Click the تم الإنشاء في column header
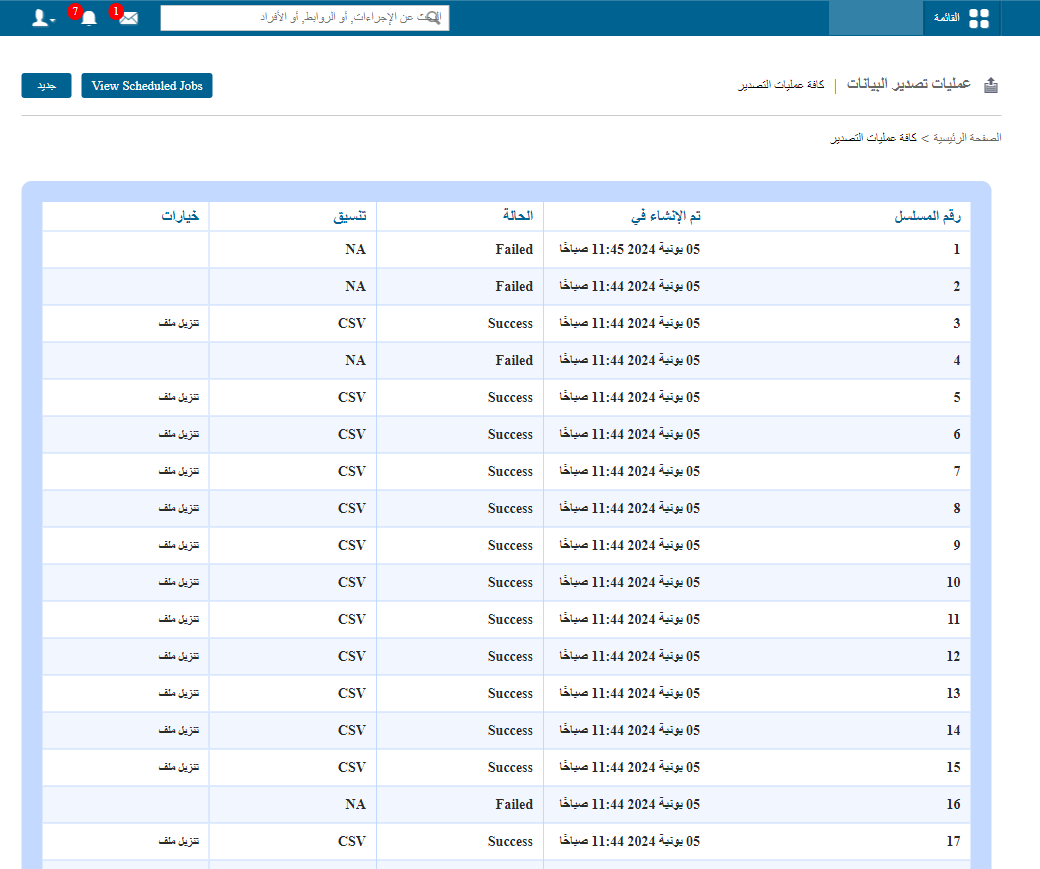This screenshot has height=869, width=1040. point(665,216)
